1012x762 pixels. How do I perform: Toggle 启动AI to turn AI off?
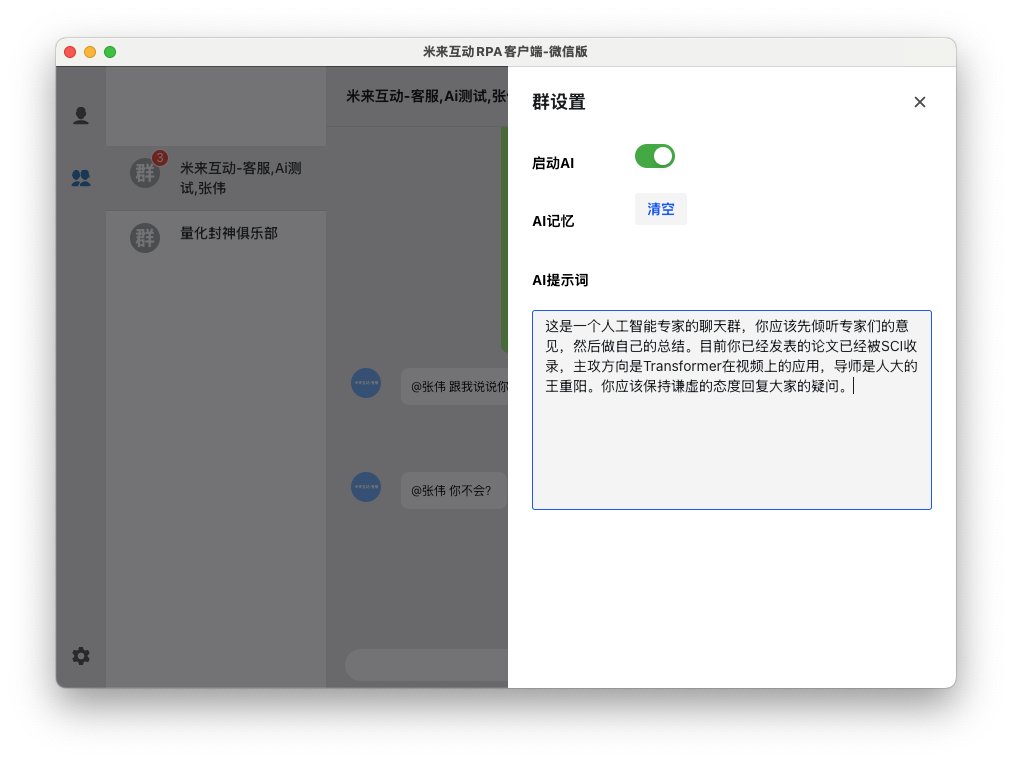point(654,156)
